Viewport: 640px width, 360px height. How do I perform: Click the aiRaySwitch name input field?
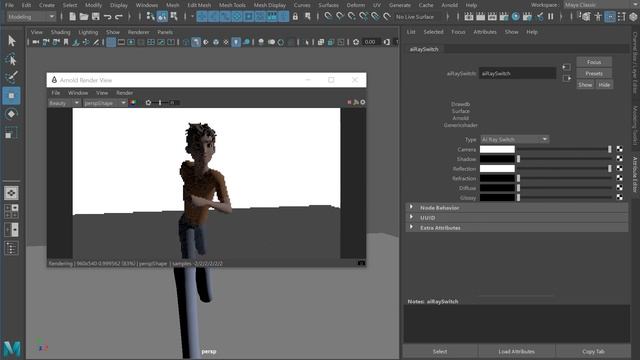tap(517, 73)
